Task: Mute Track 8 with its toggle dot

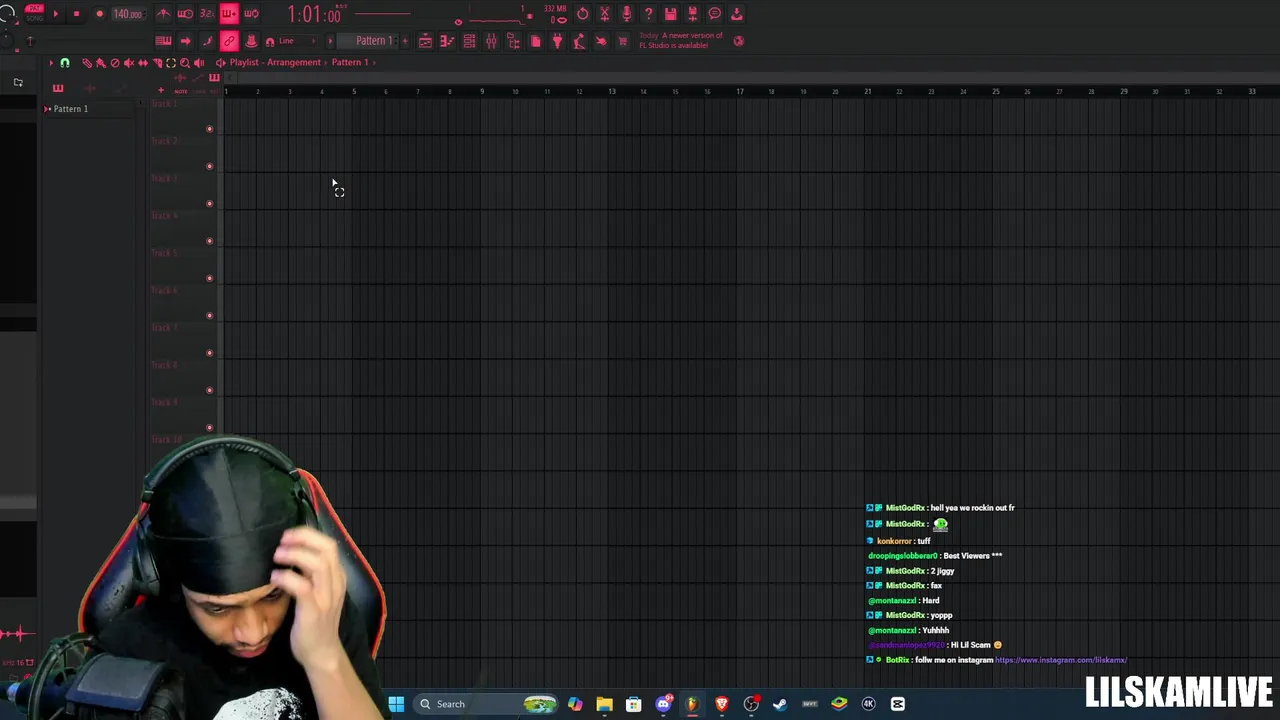Action: tap(209, 390)
